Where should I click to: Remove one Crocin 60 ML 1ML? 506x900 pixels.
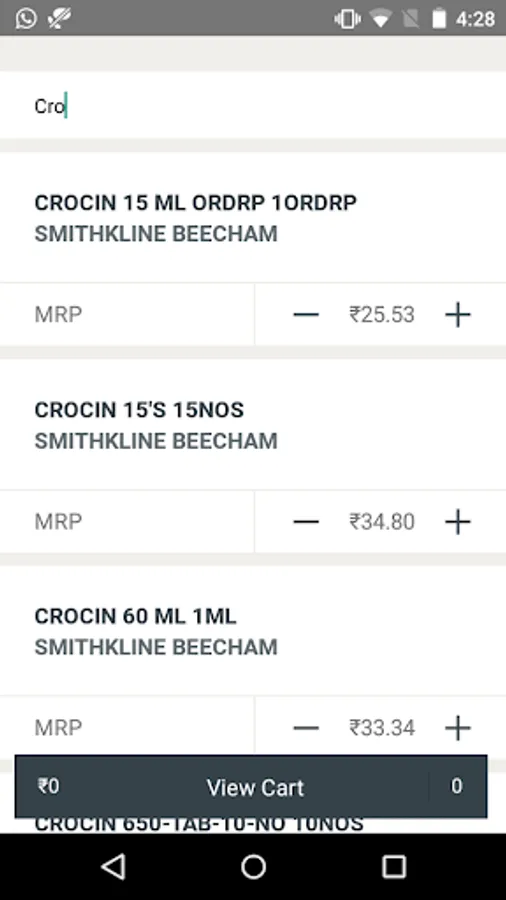pyautogui.click(x=306, y=728)
